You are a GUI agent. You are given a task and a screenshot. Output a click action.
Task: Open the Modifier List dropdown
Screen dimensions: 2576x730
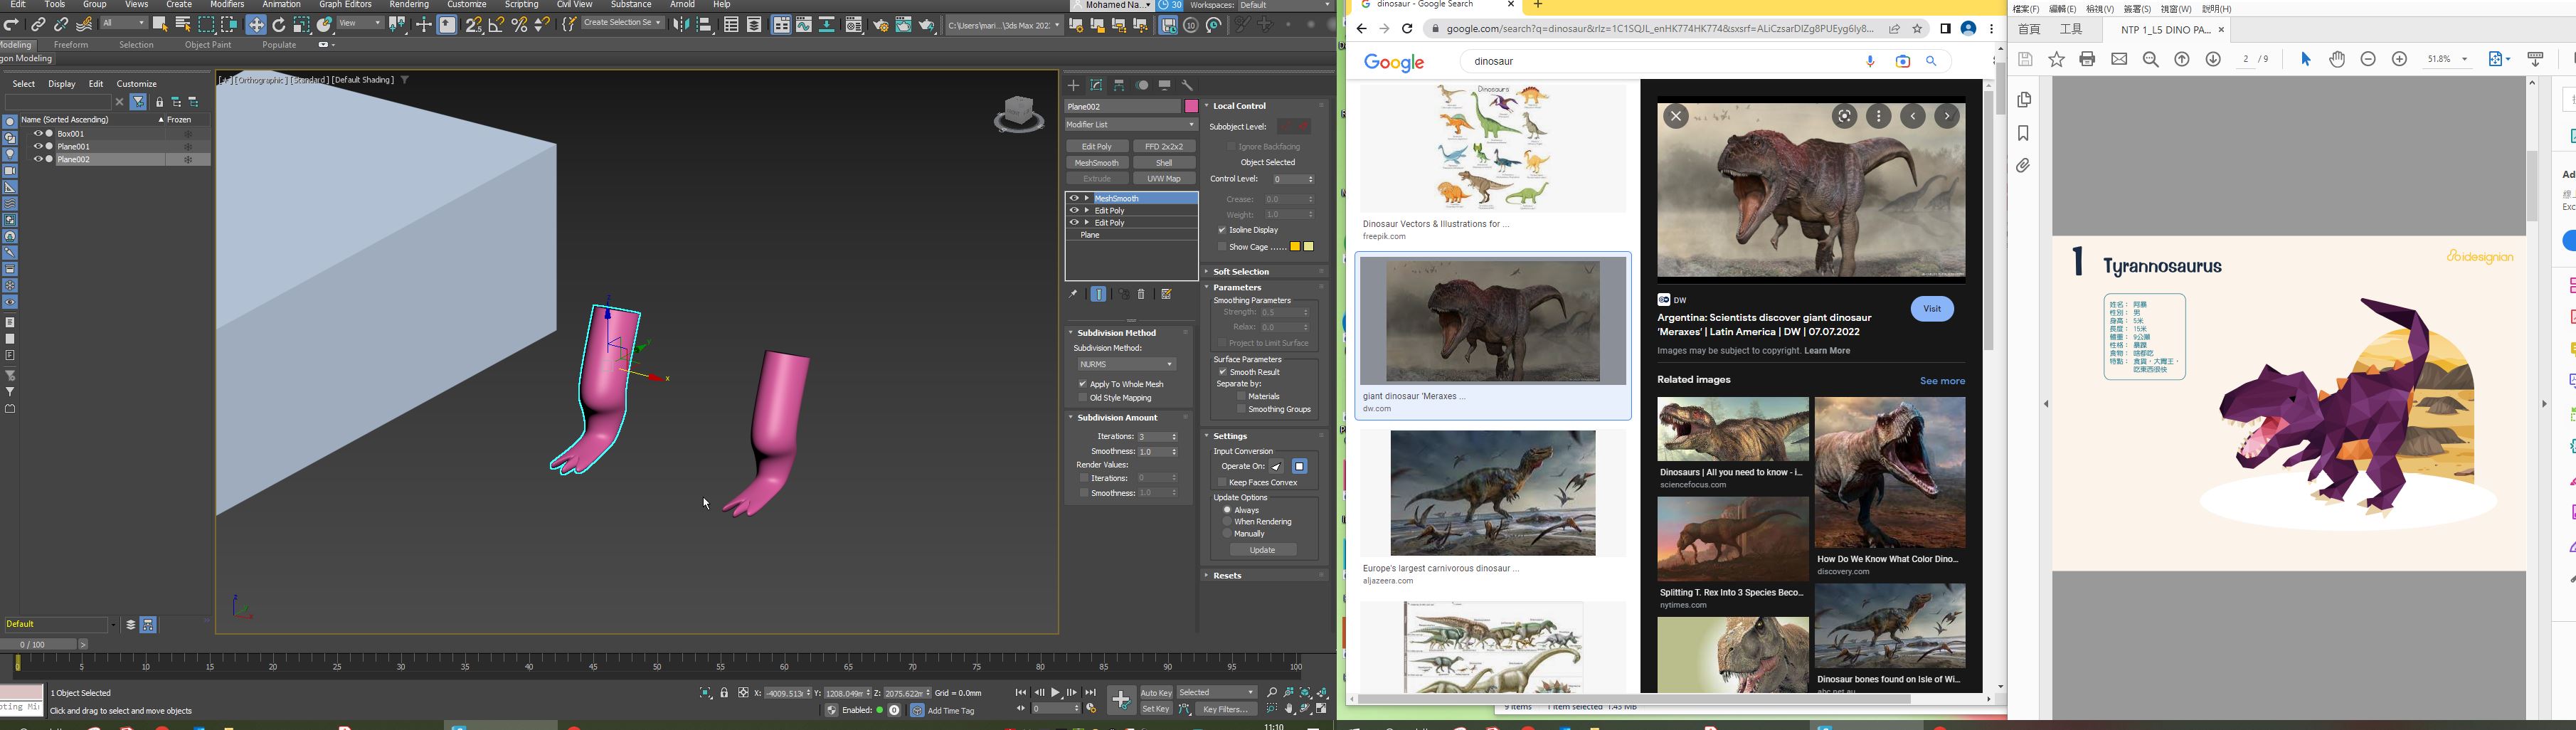pyautogui.click(x=1131, y=125)
